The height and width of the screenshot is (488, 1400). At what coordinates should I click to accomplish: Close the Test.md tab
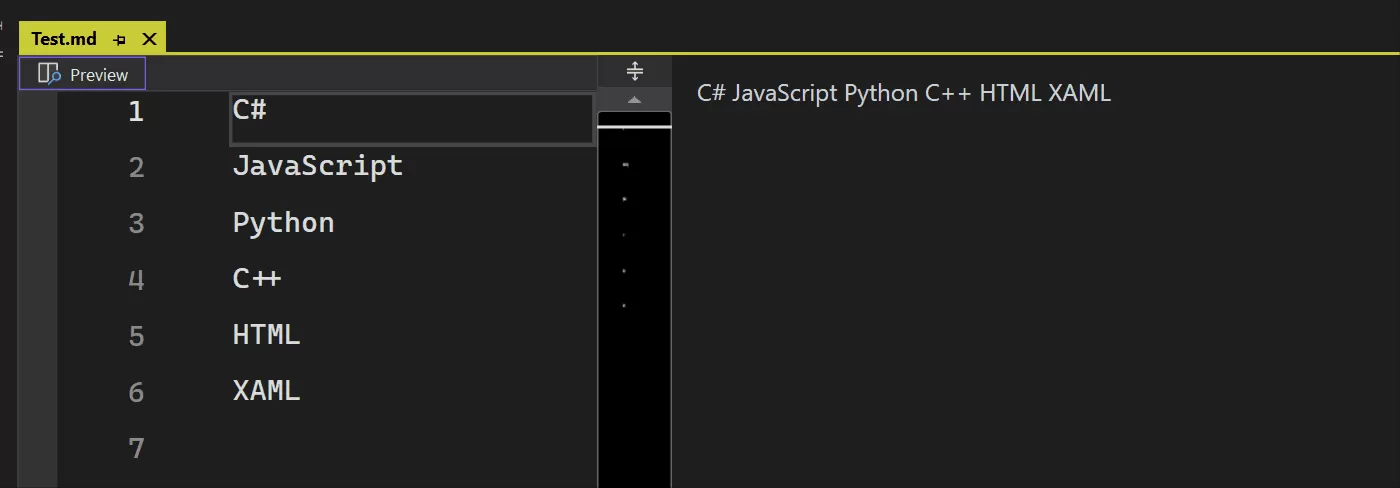pyautogui.click(x=149, y=39)
